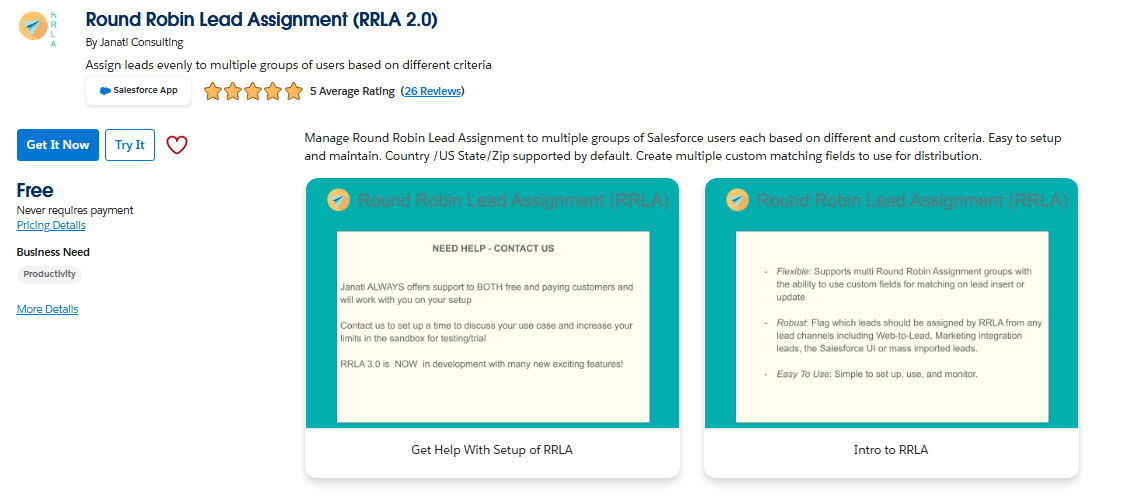
Task: Open the Intro to RRLA slide thumbnail
Action: (891, 303)
